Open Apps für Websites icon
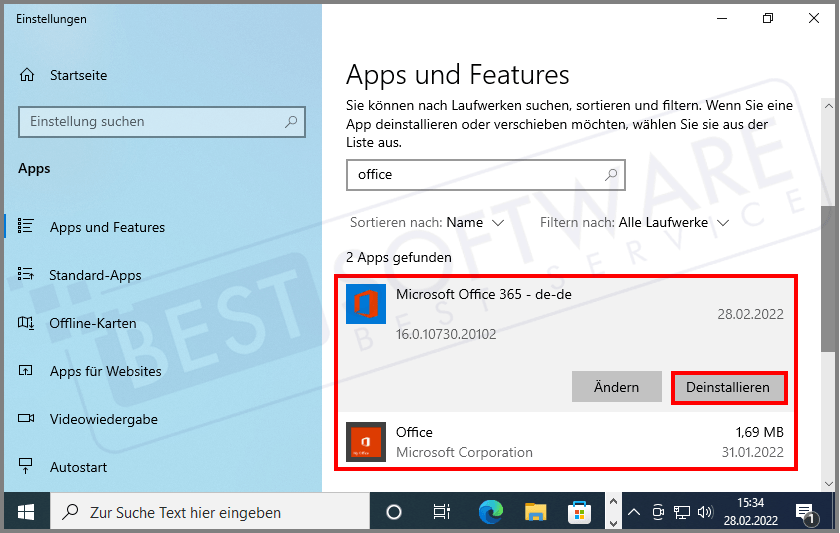840x533 pixels. pyautogui.click(x=26, y=371)
